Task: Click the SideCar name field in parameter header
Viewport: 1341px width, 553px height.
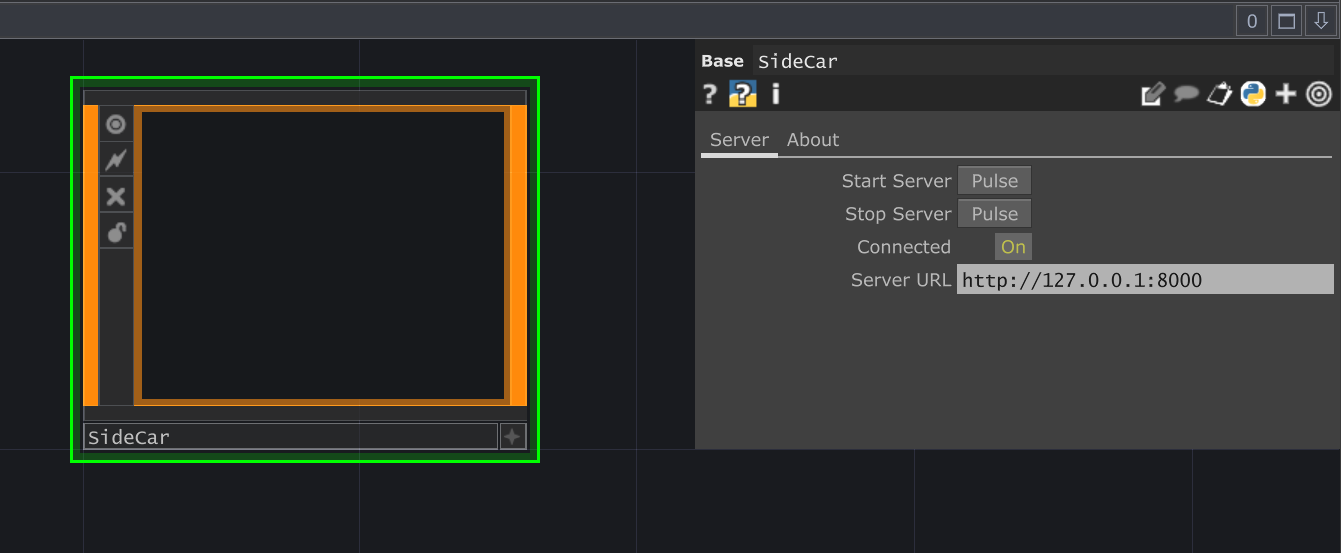Action: [x=1043, y=61]
